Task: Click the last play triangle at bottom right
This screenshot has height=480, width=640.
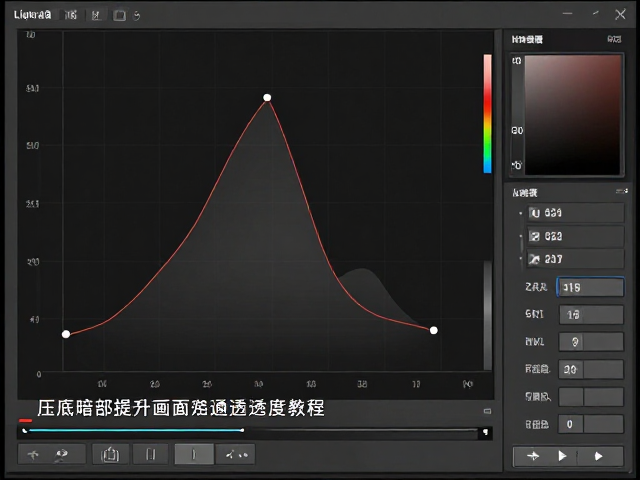Action: click(x=598, y=456)
